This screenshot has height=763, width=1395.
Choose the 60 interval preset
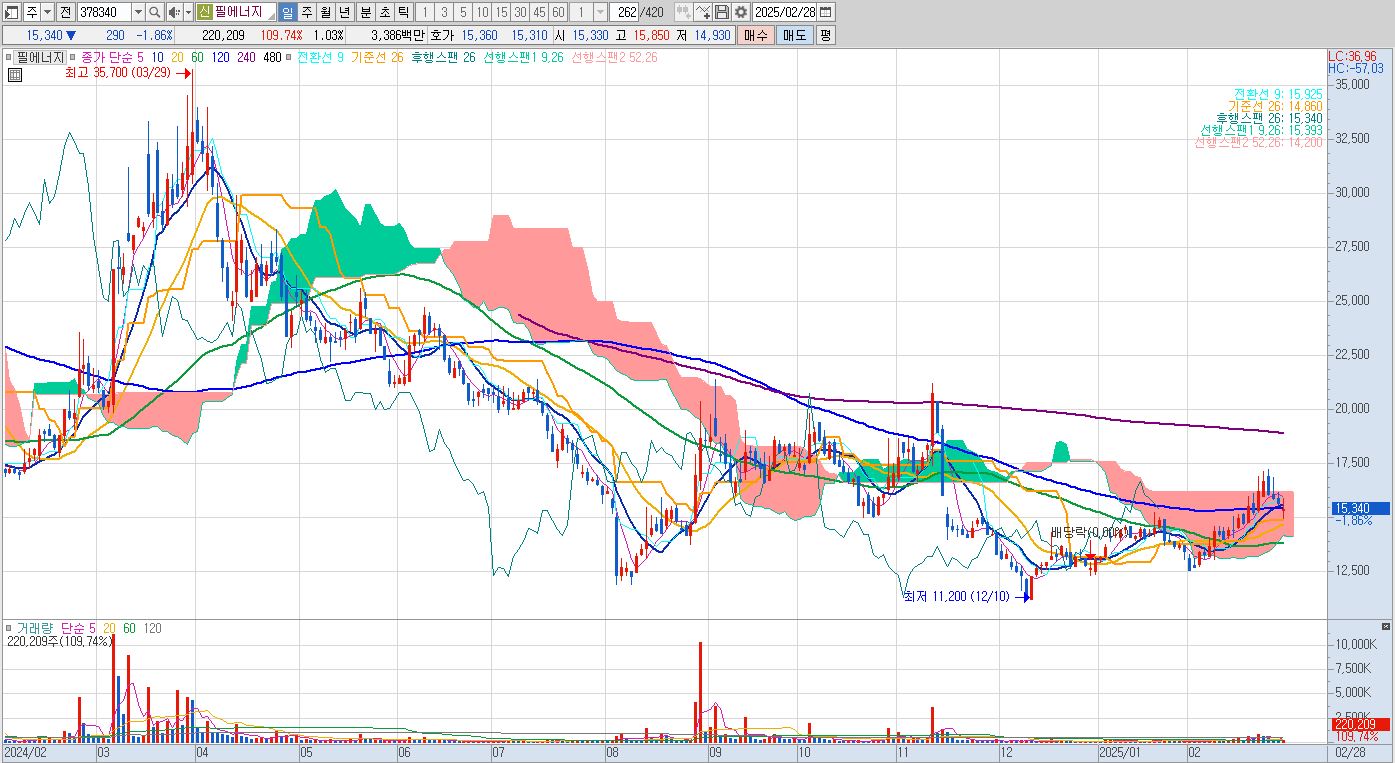coord(558,12)
